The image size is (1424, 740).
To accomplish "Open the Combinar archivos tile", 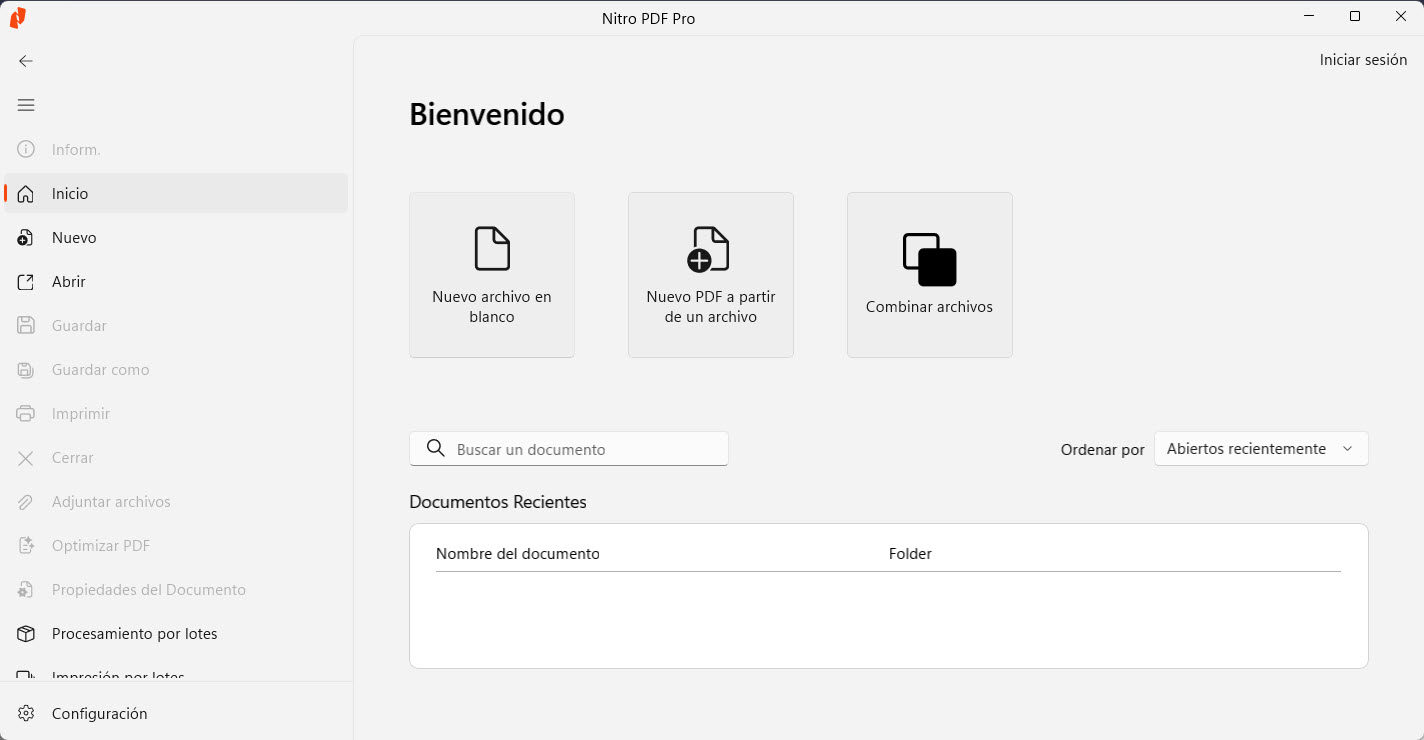I will [930, 275].
